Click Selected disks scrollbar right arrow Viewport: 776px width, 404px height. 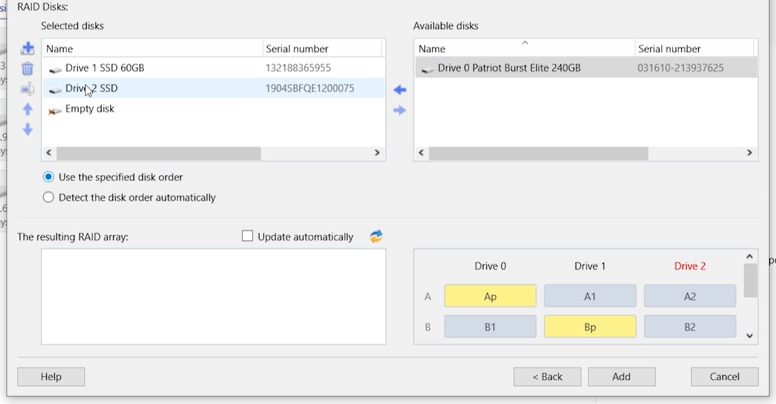(377, 152)
